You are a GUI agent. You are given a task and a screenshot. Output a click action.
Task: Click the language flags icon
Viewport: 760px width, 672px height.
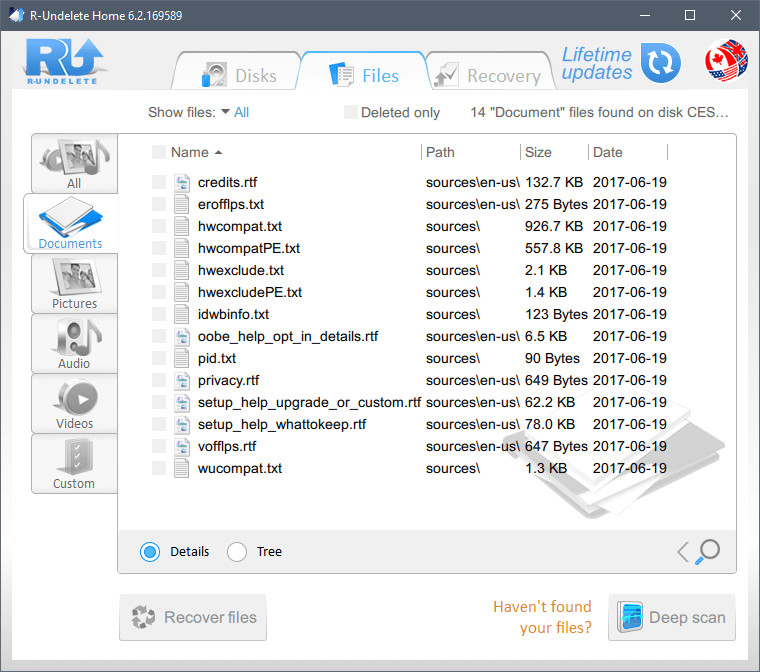pyautogui.click(x=726, y=62)
